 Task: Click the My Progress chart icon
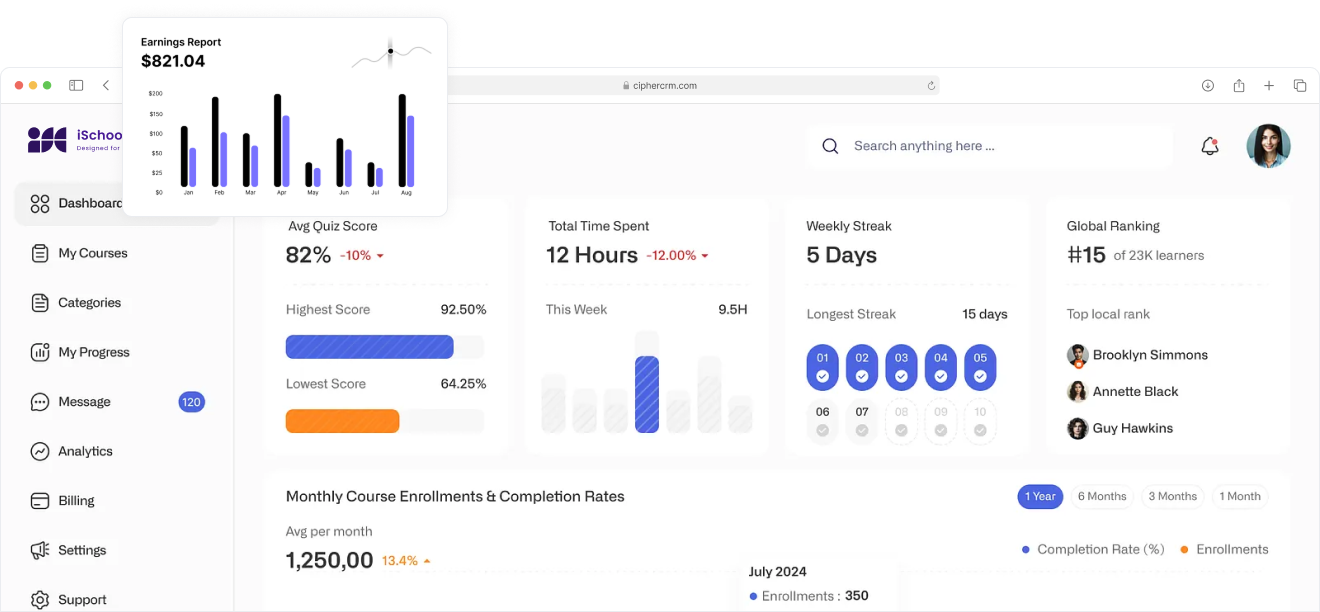point(40,352)
